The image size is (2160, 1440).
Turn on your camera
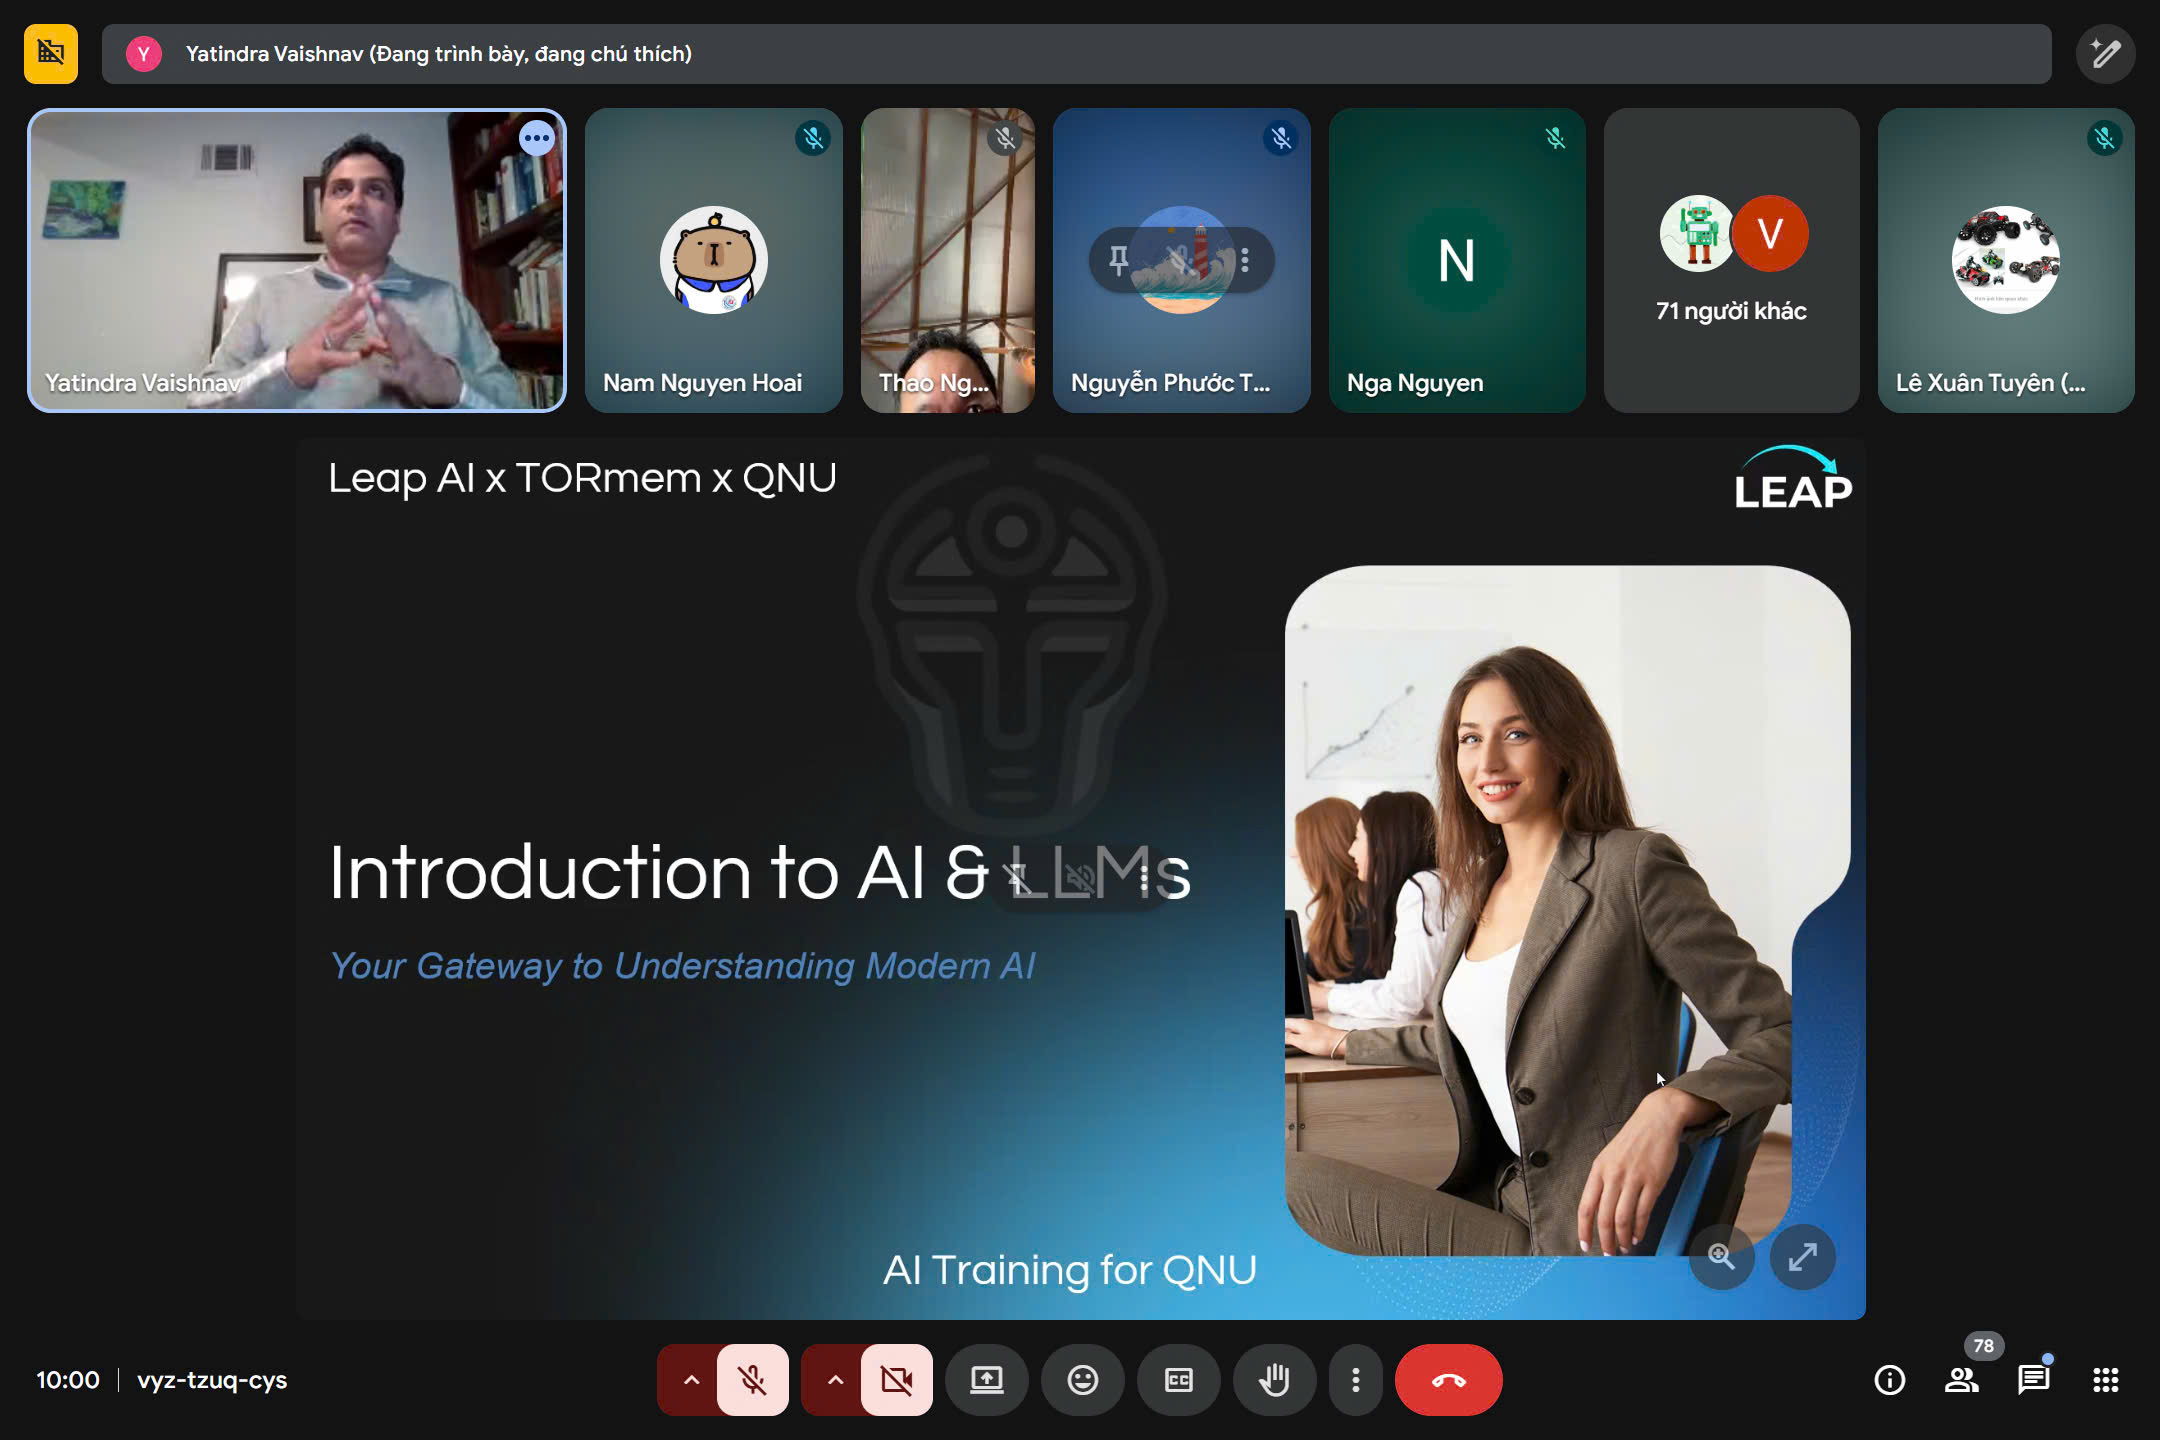coord(897,1380)
